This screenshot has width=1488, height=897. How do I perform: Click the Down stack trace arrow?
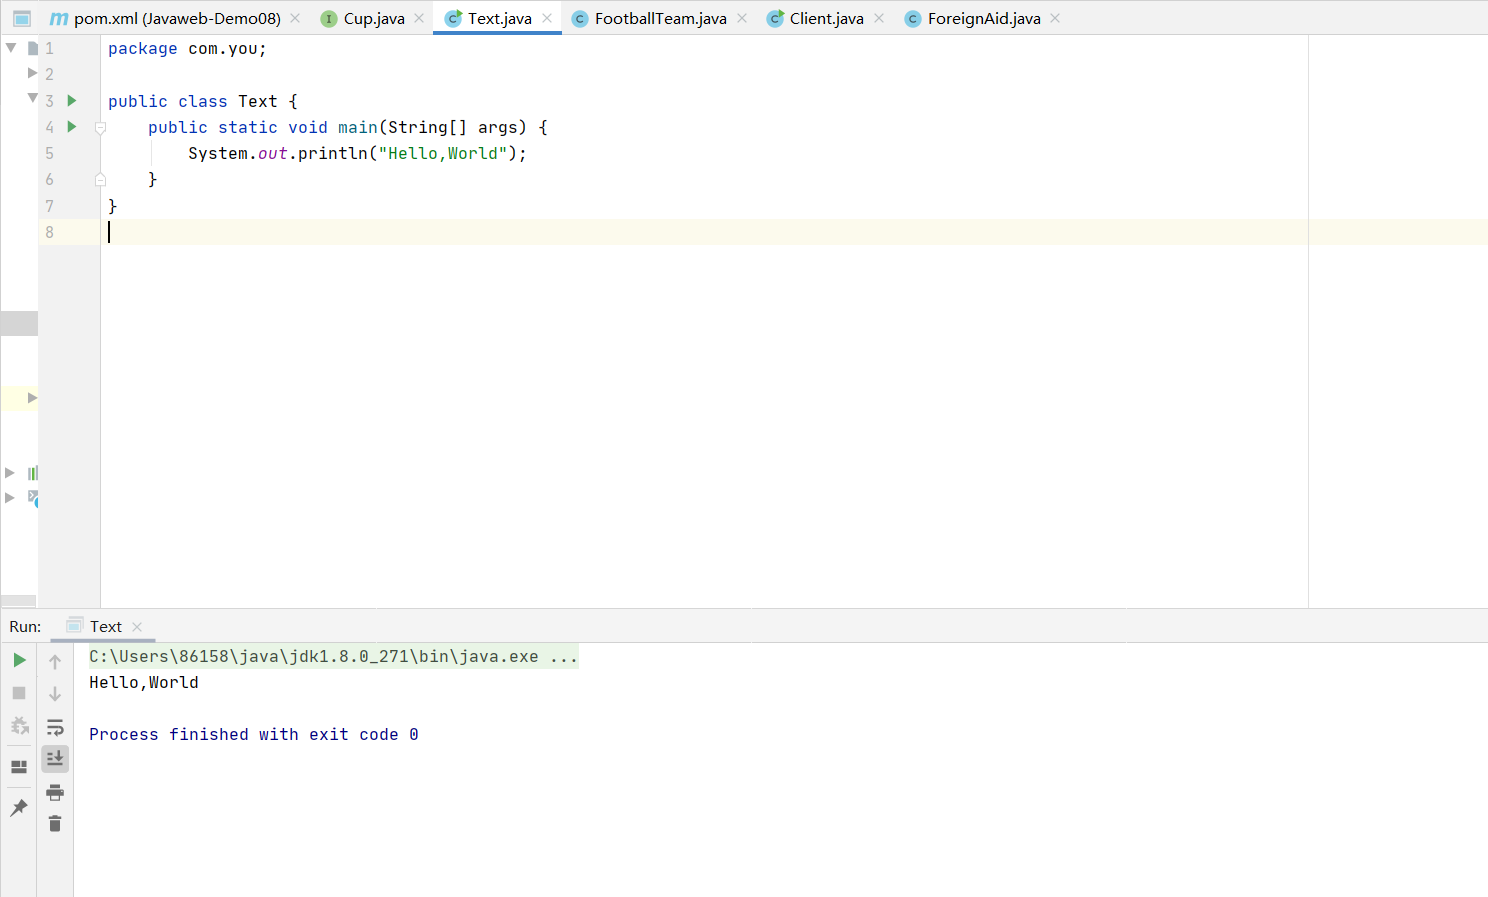click(55, 694)
